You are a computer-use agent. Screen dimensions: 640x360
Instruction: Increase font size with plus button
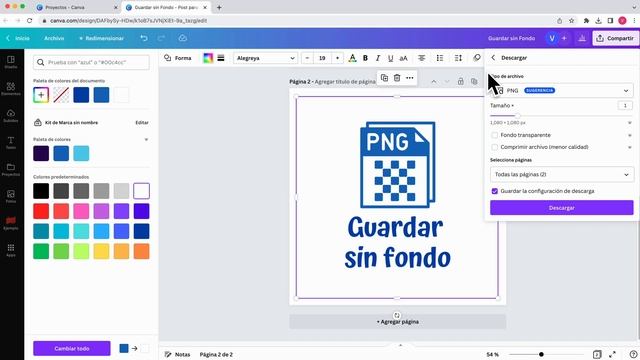pos(337,58)
